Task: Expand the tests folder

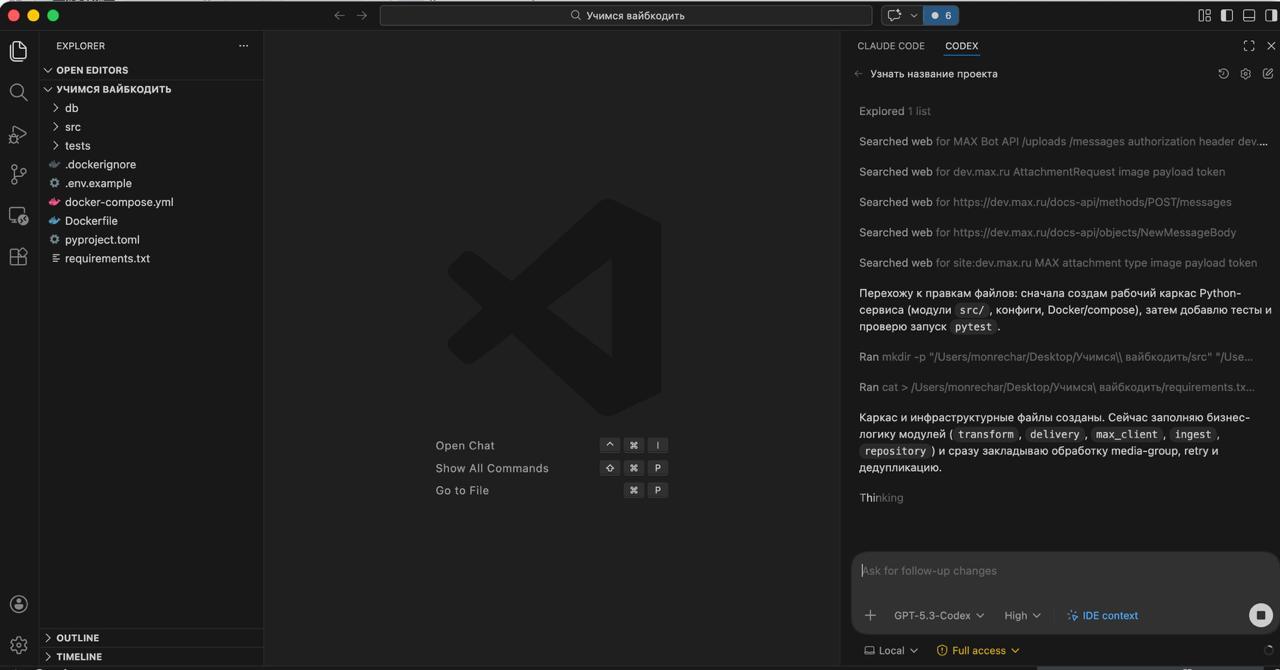Action: coord(152,146)
